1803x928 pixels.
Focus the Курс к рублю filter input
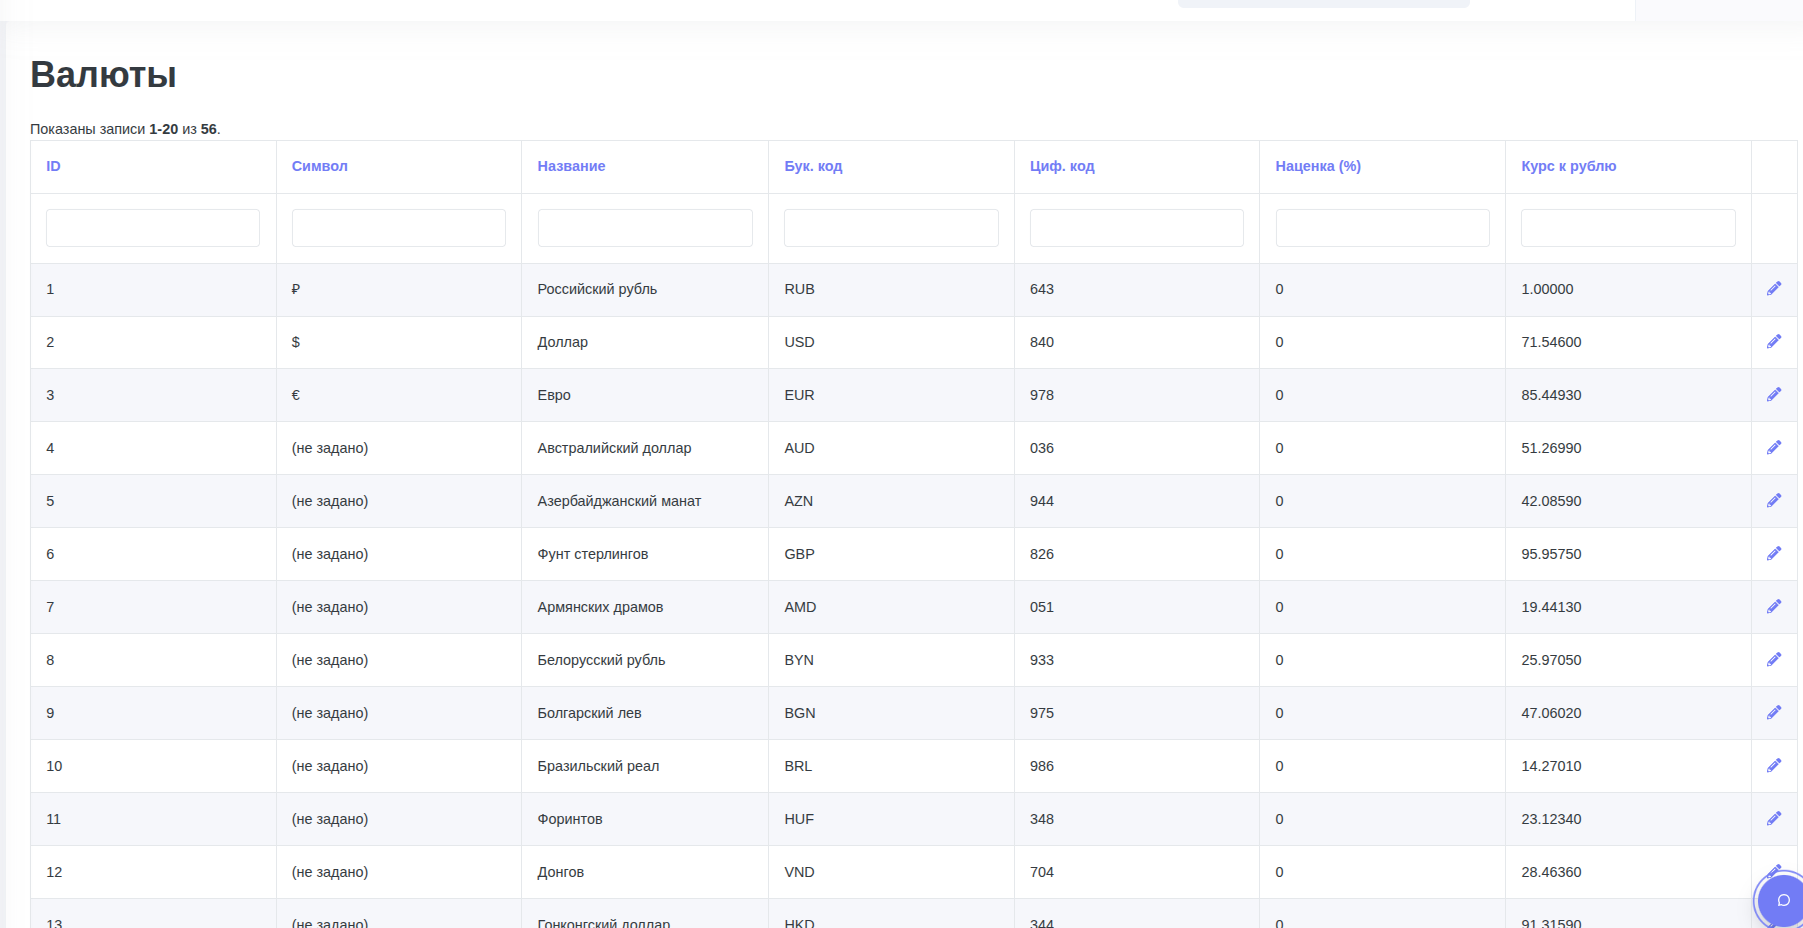(x=1628, y=228)
